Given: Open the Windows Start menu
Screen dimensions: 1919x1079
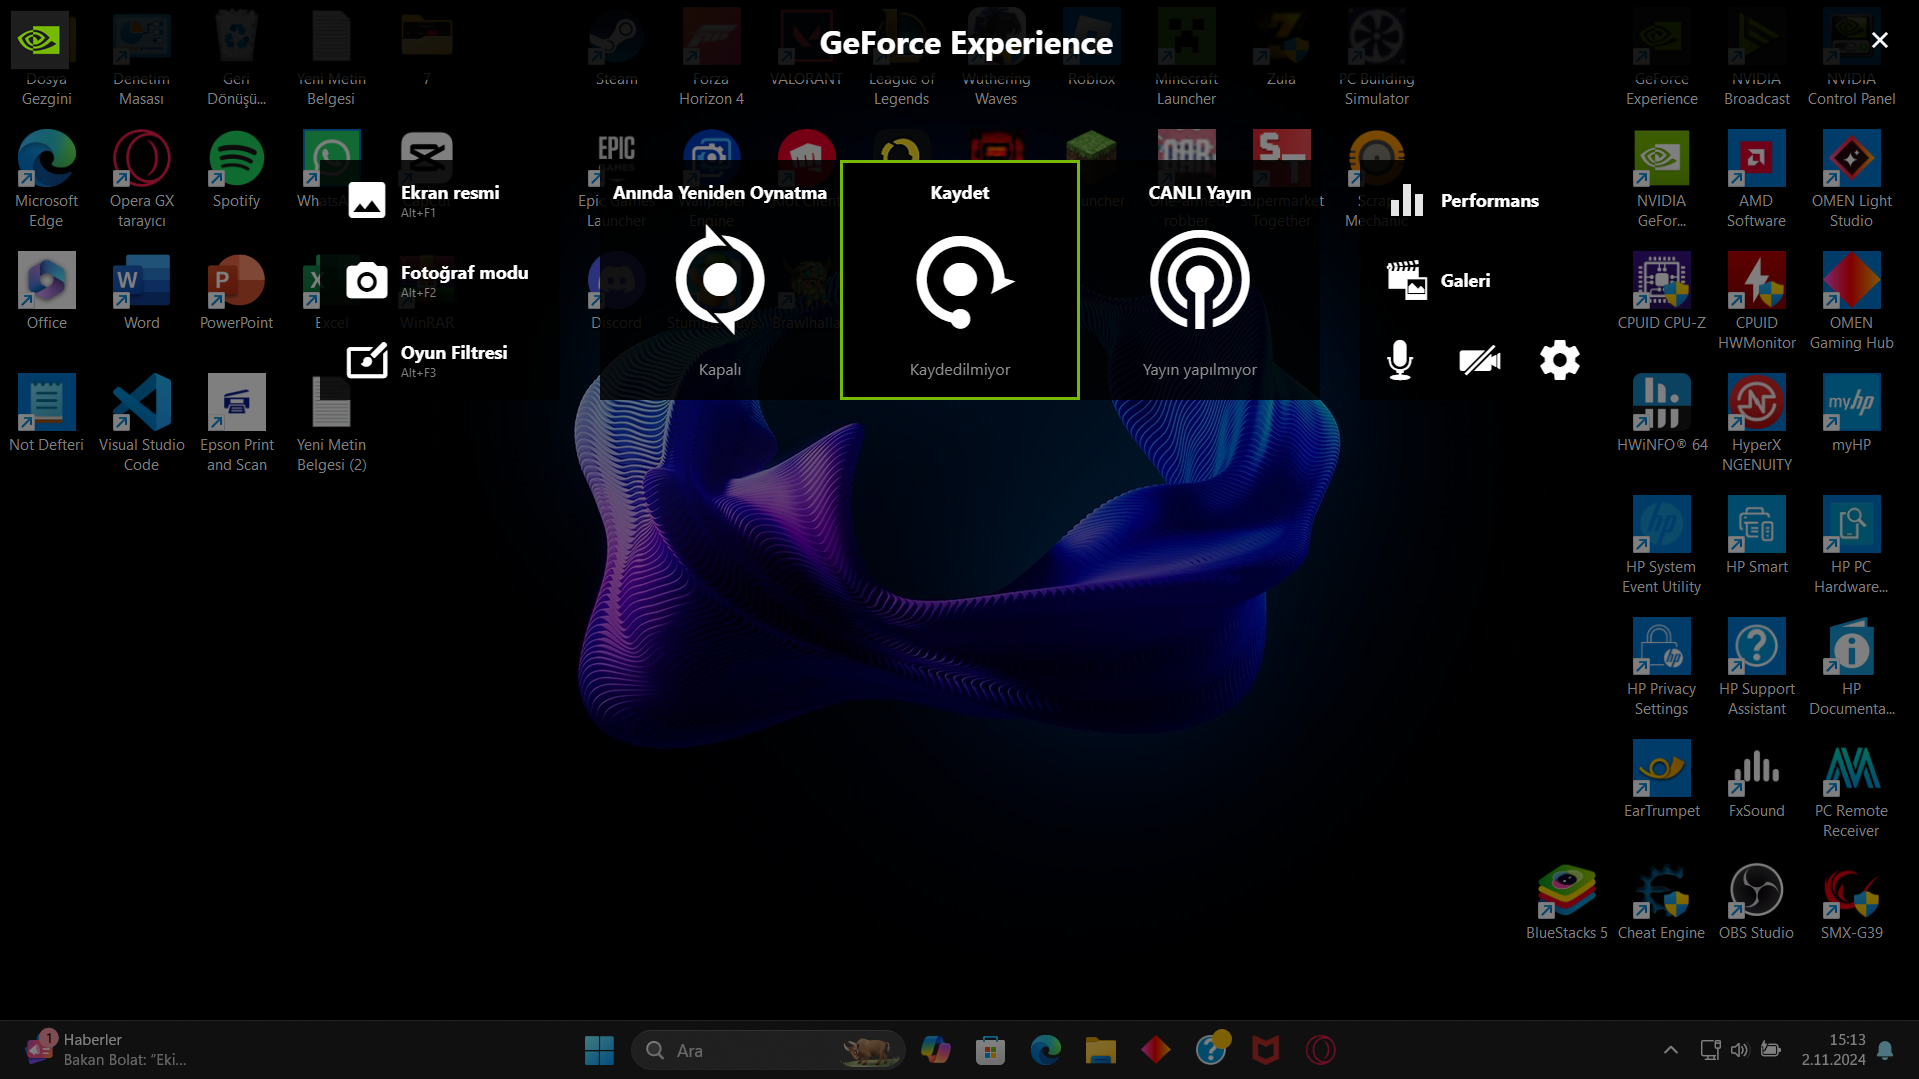Looking at the screenshot, I should pos(599,1050).
